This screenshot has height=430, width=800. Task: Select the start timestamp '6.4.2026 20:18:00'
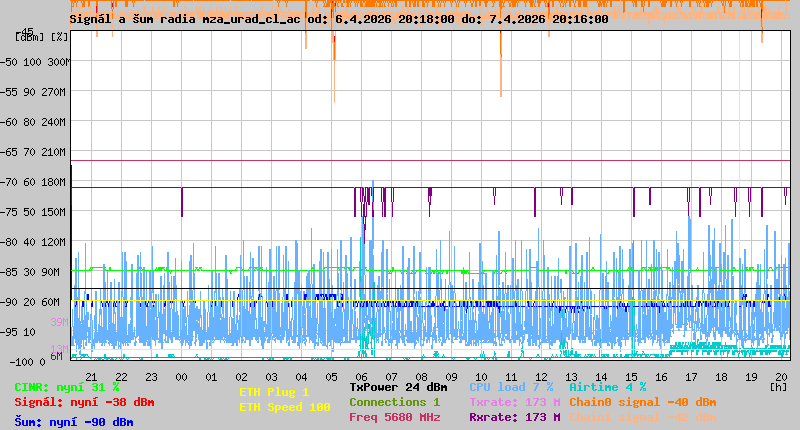click(x=394, y=19)
